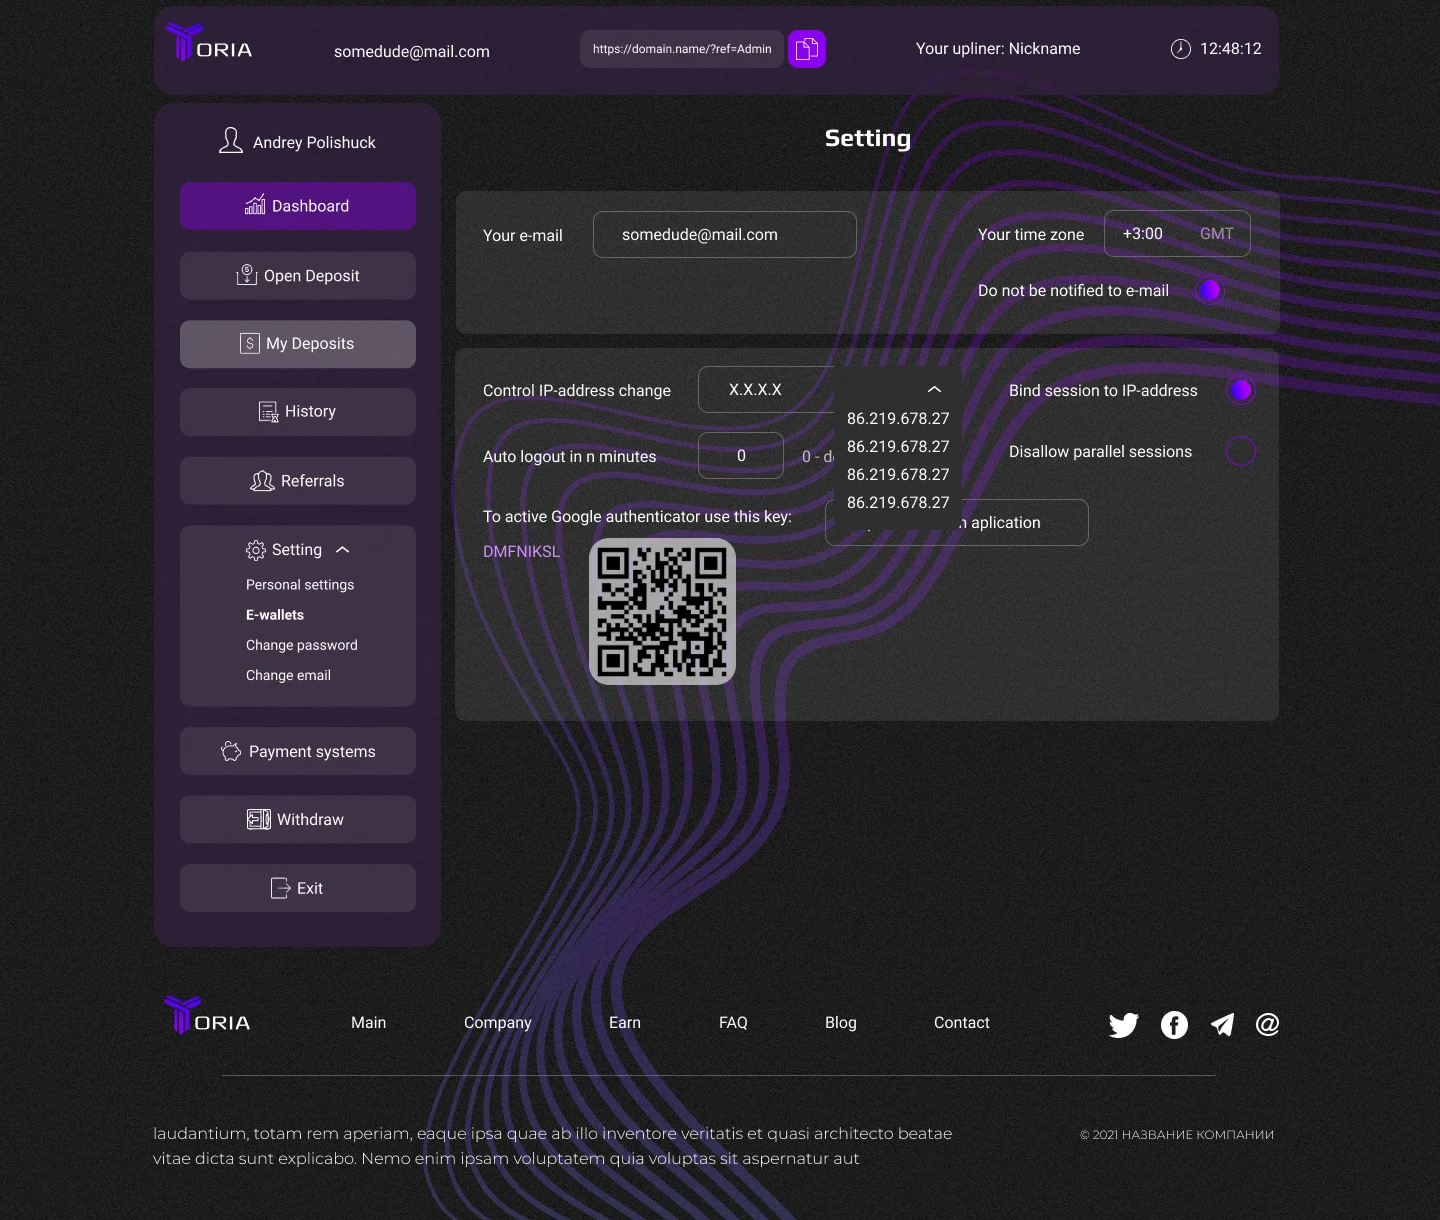
Task: Go to My Deposits in sidebar
Action: [298, 344]
